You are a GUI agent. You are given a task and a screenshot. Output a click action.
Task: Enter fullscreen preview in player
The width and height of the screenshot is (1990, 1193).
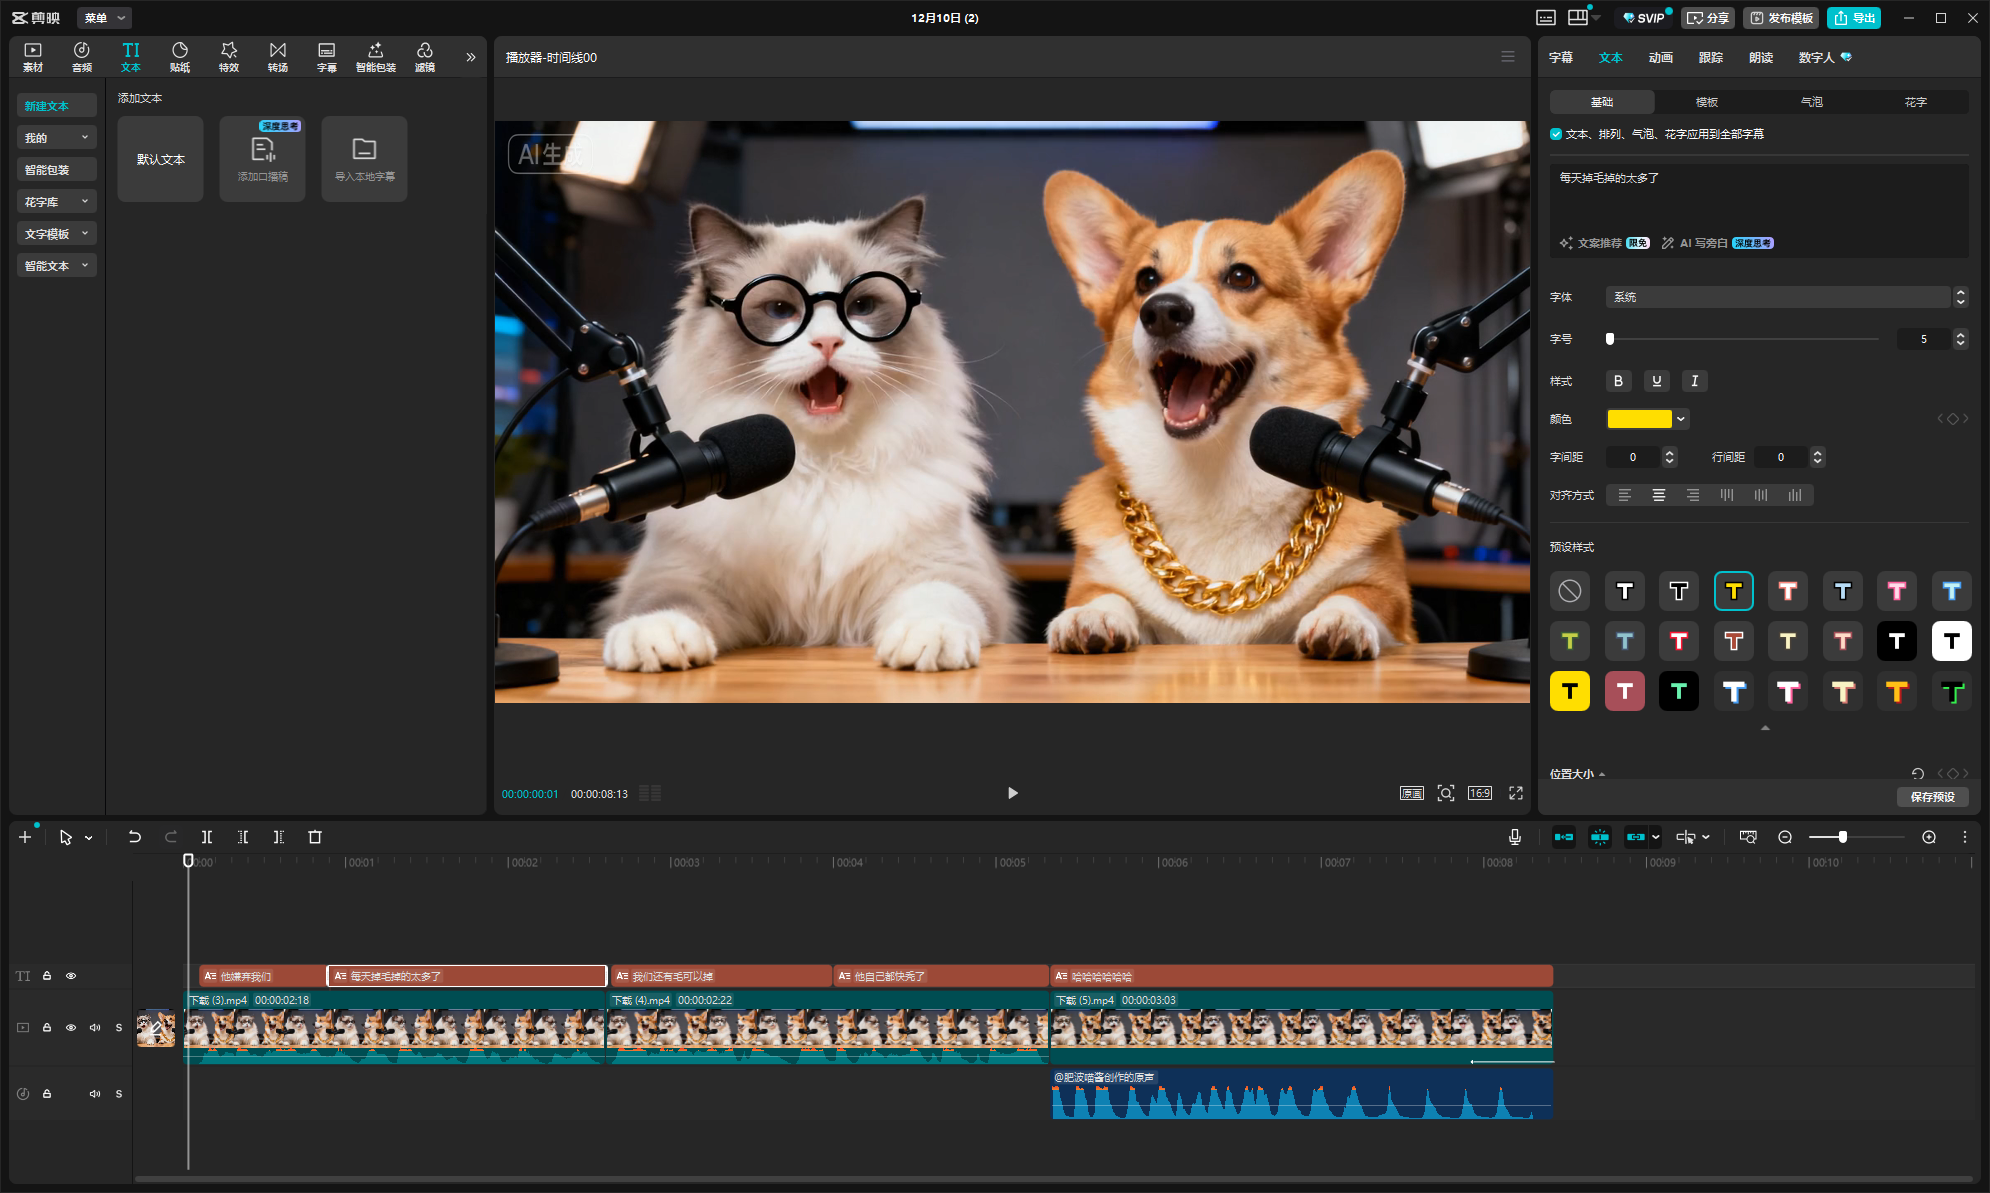point(1516,793)
